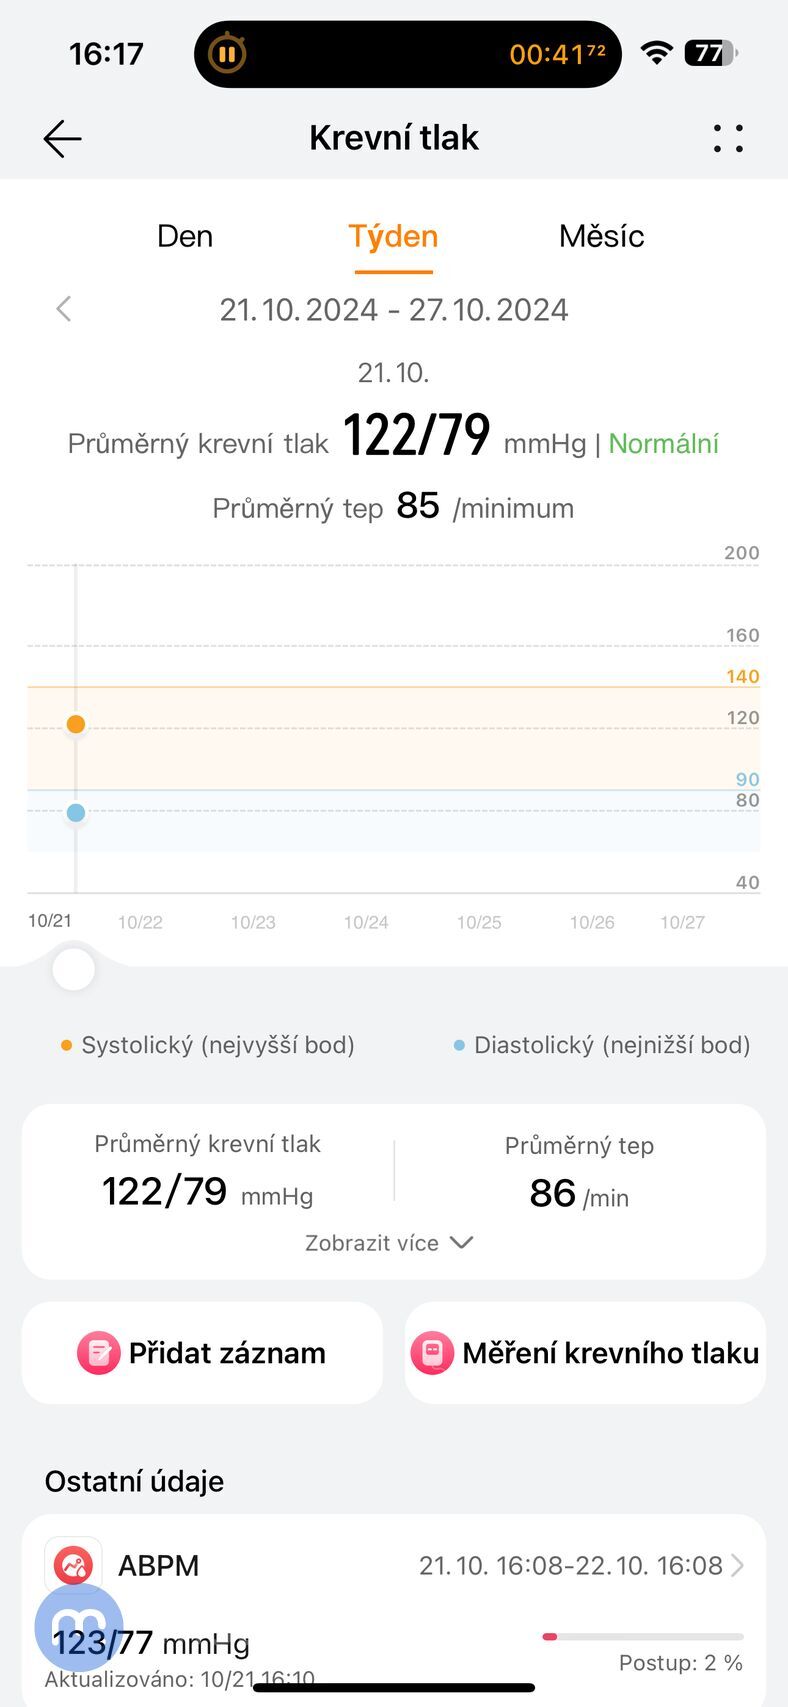Tap the 10/21 data point marker on chart
The image size is (788, 1707).
tap(75, 723)
